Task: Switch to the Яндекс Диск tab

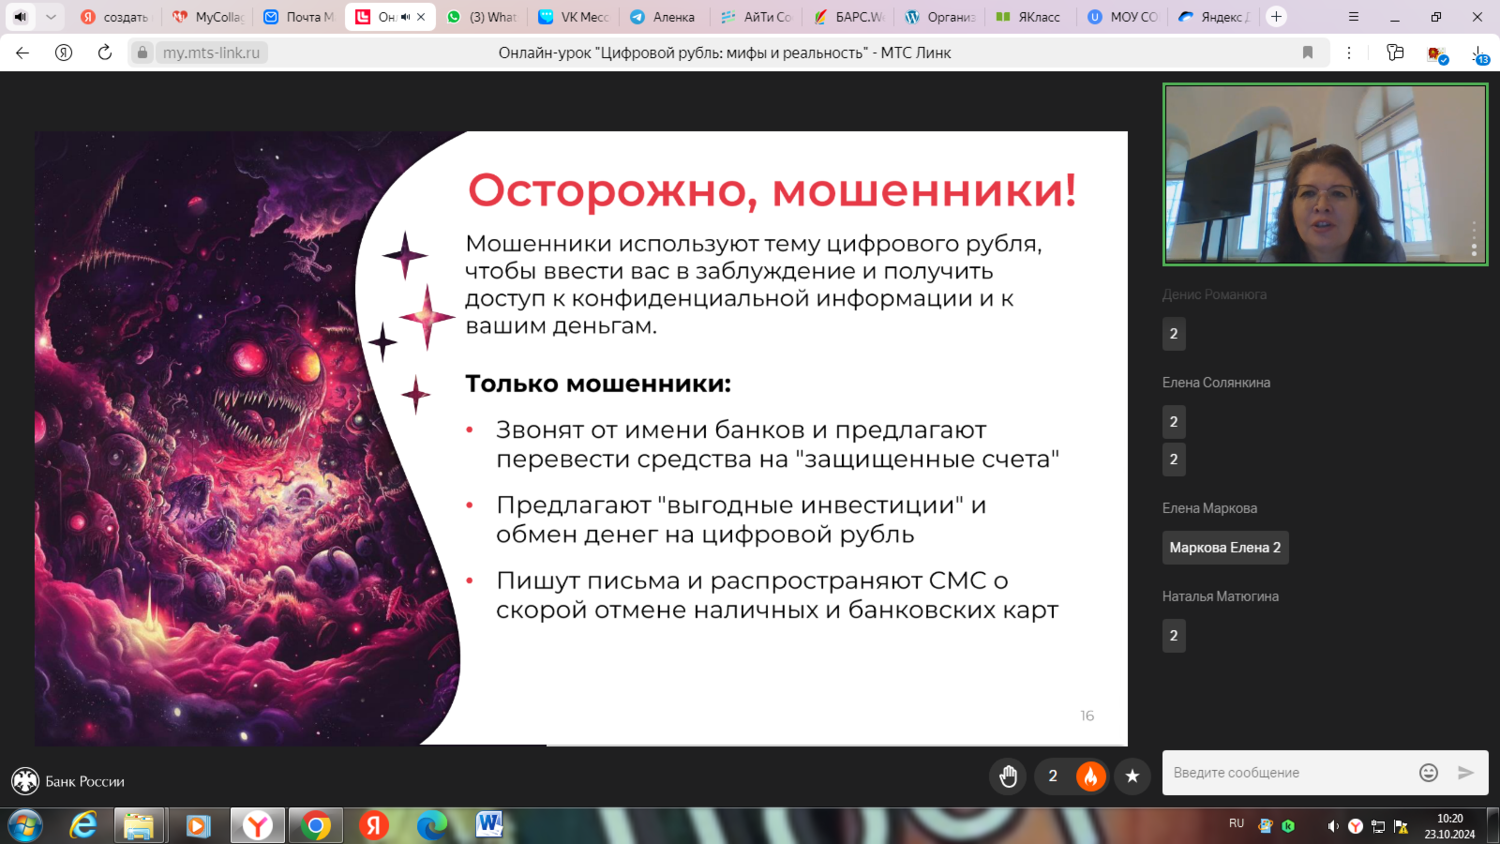Action: coord(1213,17)
